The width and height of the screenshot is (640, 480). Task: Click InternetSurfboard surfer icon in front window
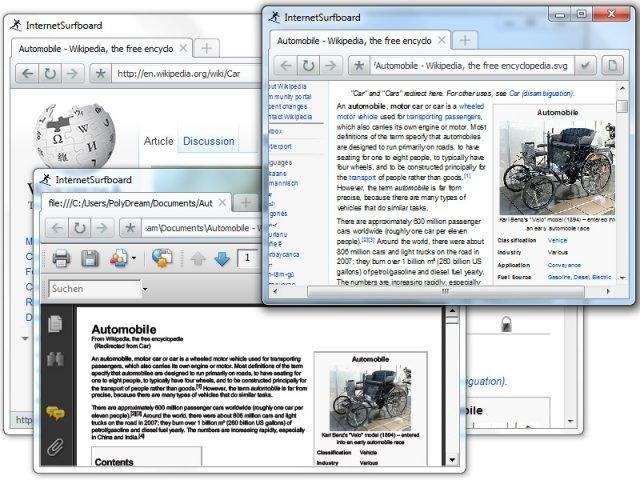274,17
